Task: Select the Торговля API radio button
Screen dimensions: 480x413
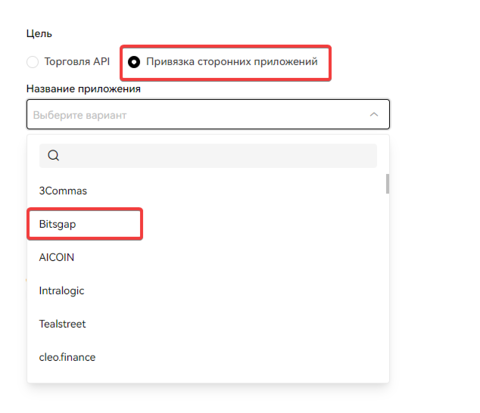Action: [x=33, y=62]
